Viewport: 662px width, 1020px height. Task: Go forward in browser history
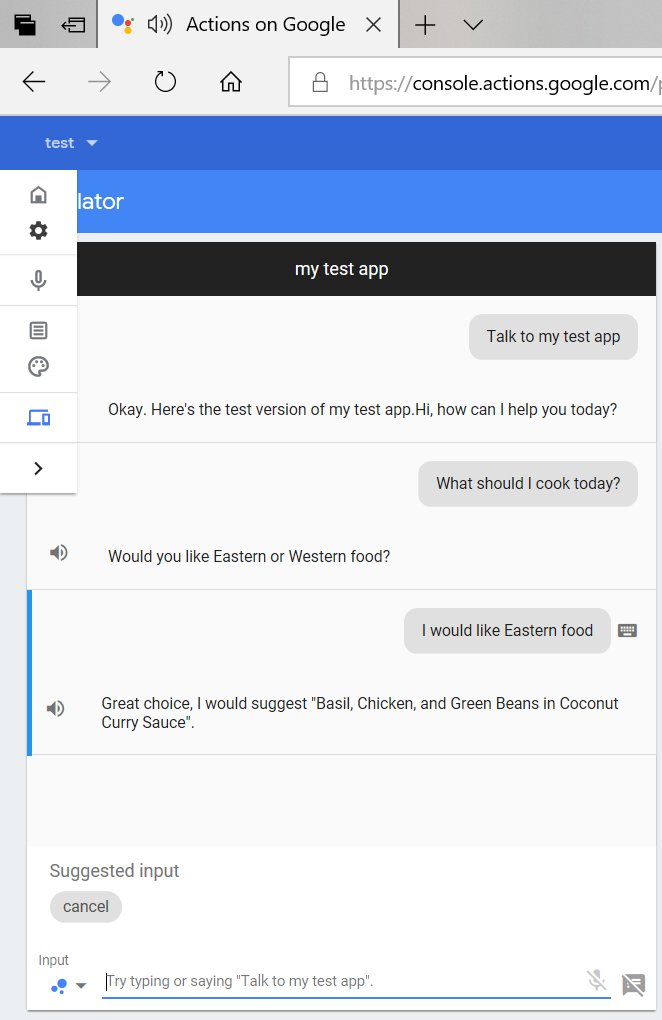click(x=99, y=82)
